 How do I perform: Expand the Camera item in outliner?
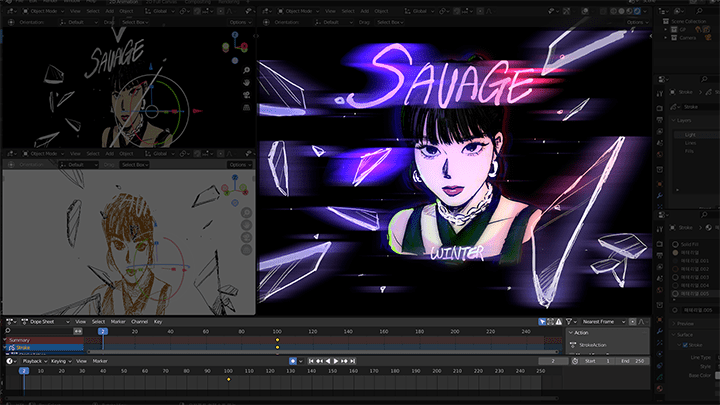[665, 38]
